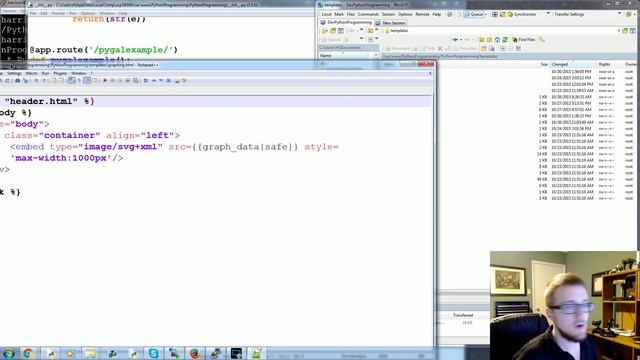Open Skype from the taskbar
This screenshot has height=360, width=640.
coord(153,353)
